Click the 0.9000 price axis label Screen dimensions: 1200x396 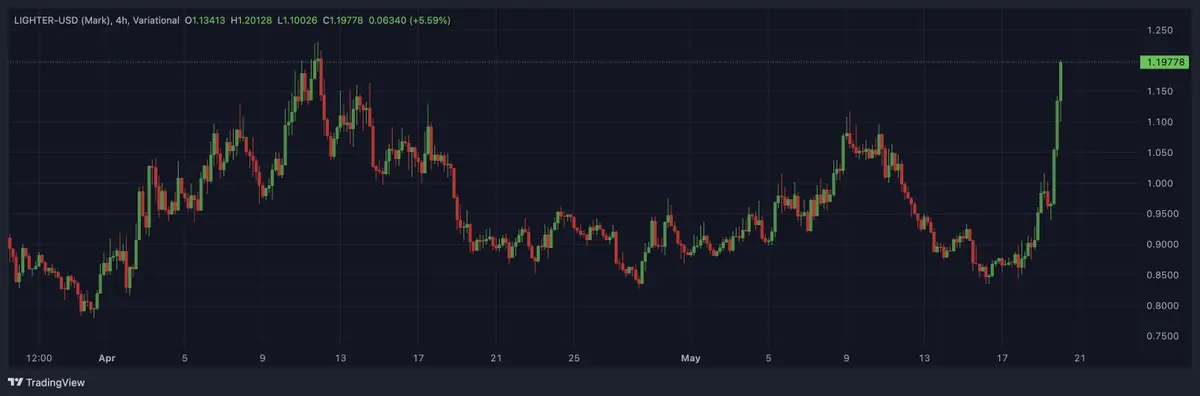[x=1162, y=245]
